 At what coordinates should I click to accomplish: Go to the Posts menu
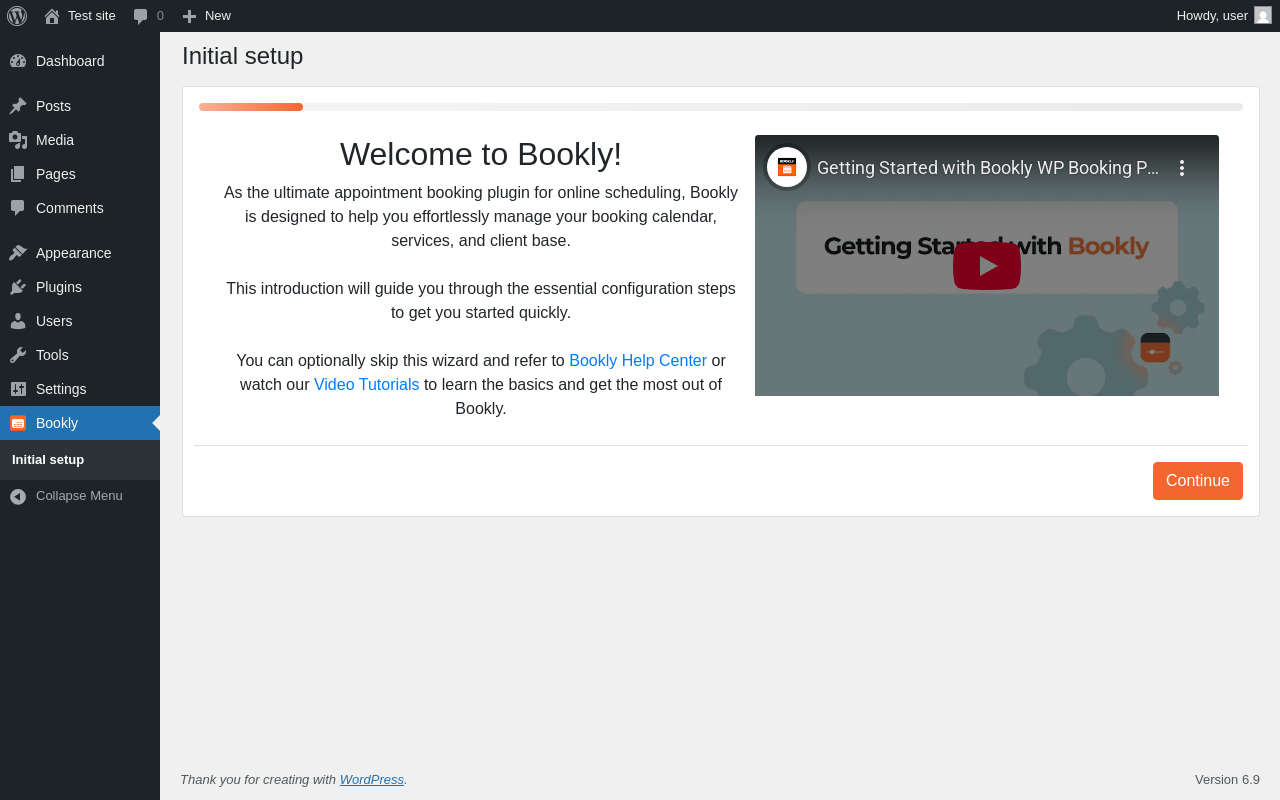click(80, 106)
